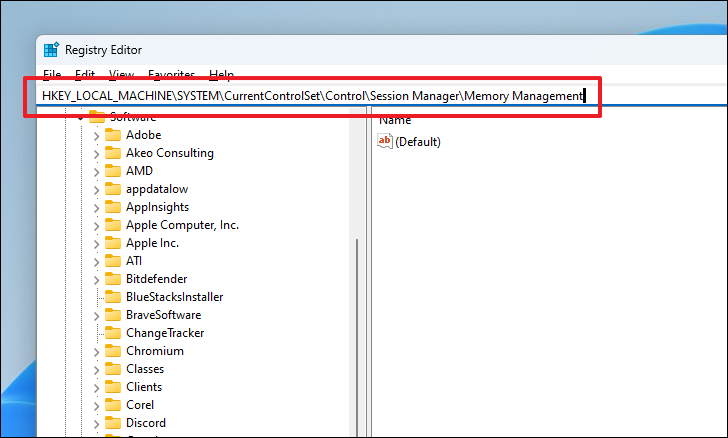Expand the Adobe key
The image size is (728, 438).
point(96,136)
